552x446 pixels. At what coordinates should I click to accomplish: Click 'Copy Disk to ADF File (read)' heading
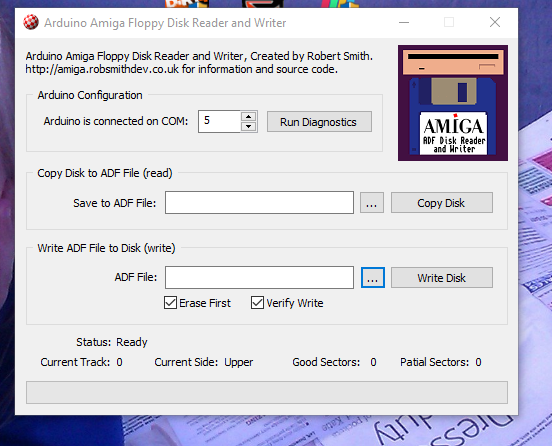pos(105,173)
